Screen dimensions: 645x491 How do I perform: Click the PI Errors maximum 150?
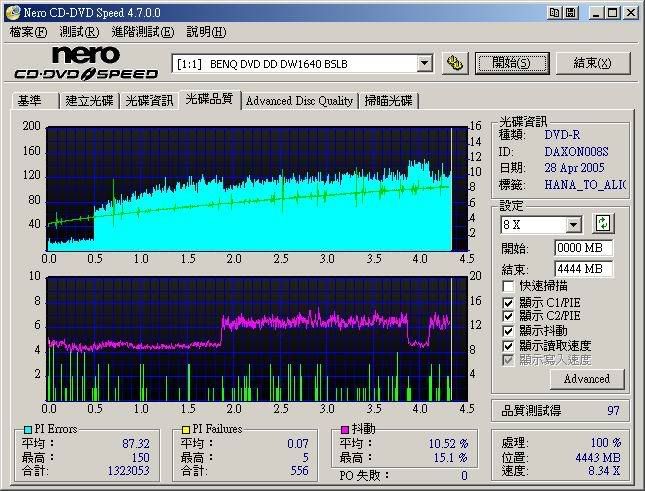click(x=141, y=457)
